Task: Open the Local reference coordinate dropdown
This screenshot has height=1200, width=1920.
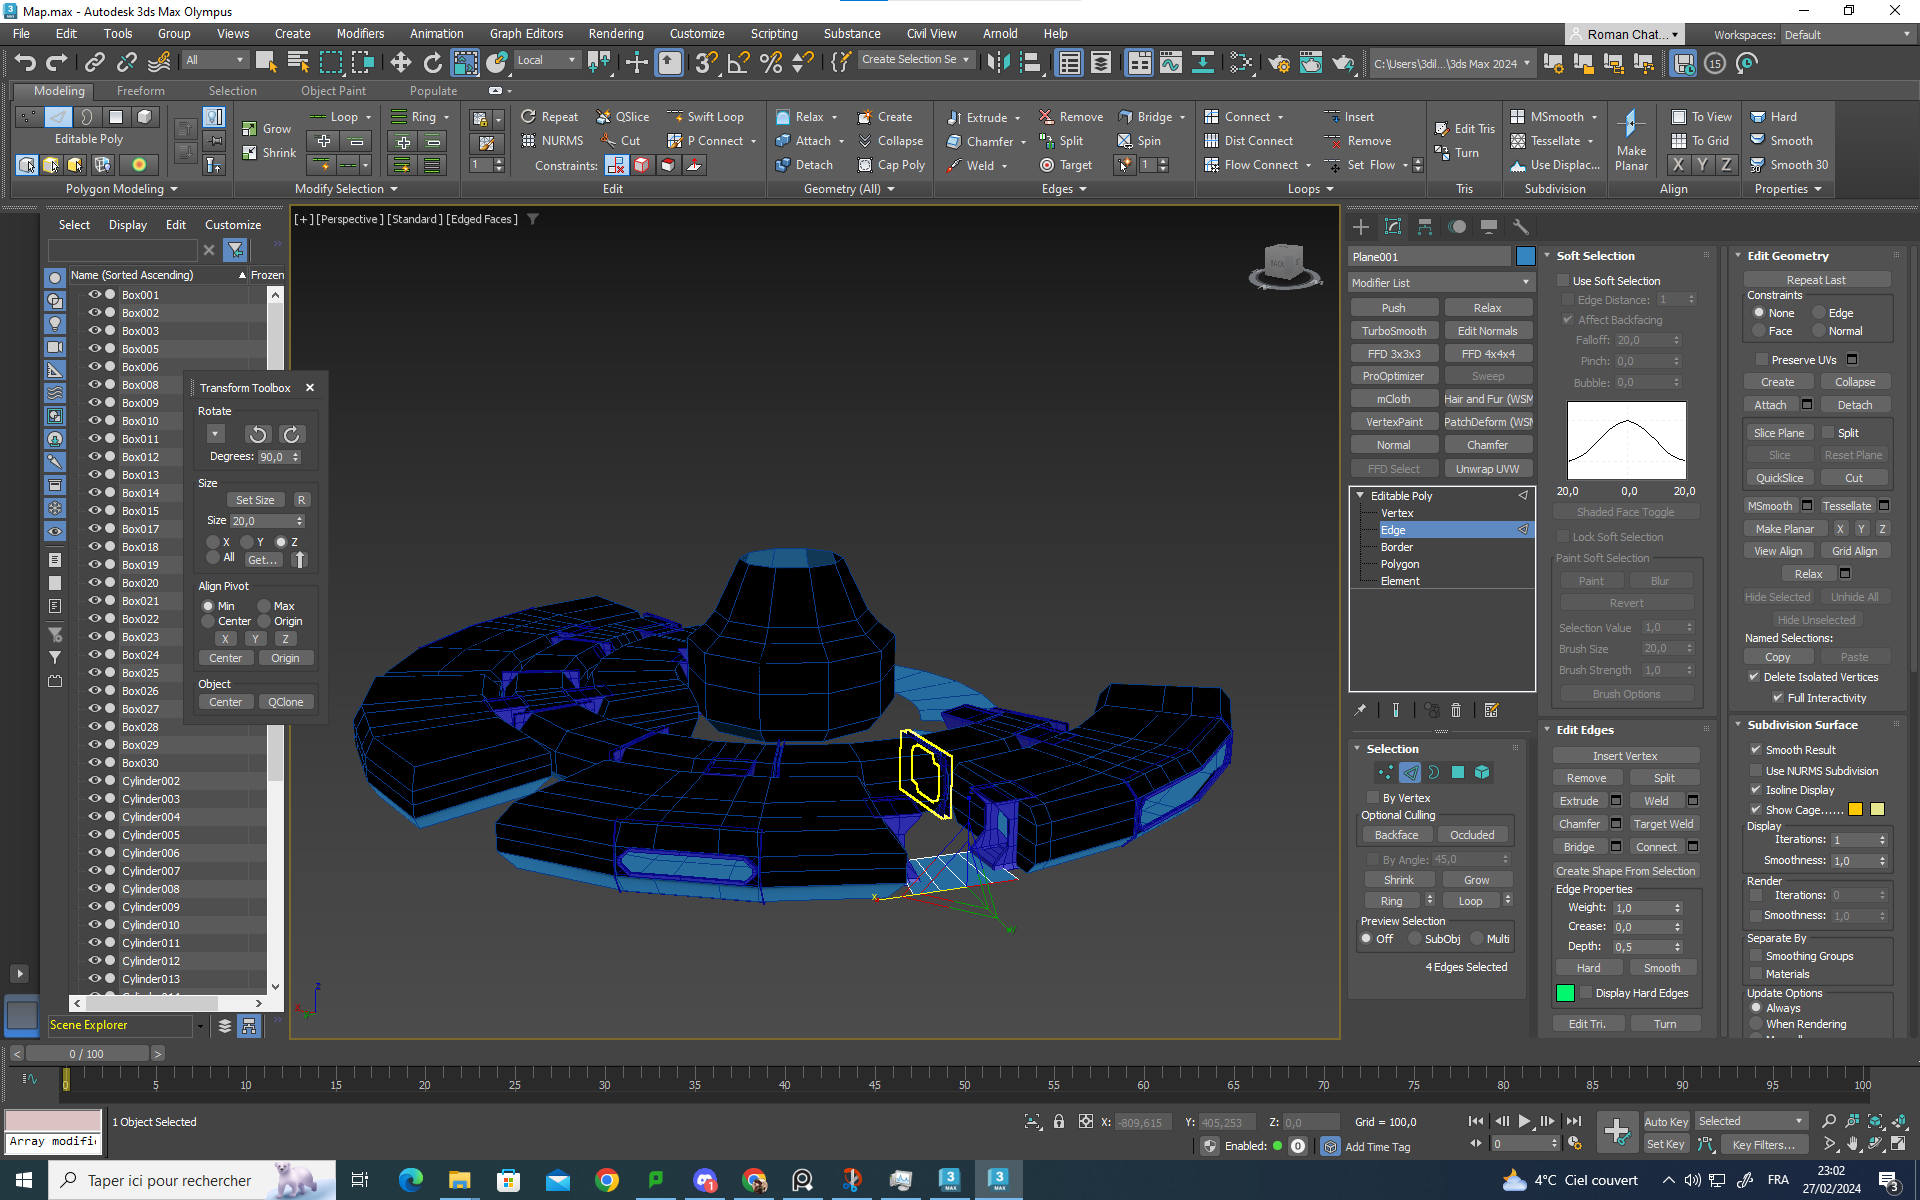Action: pos(547,60)
